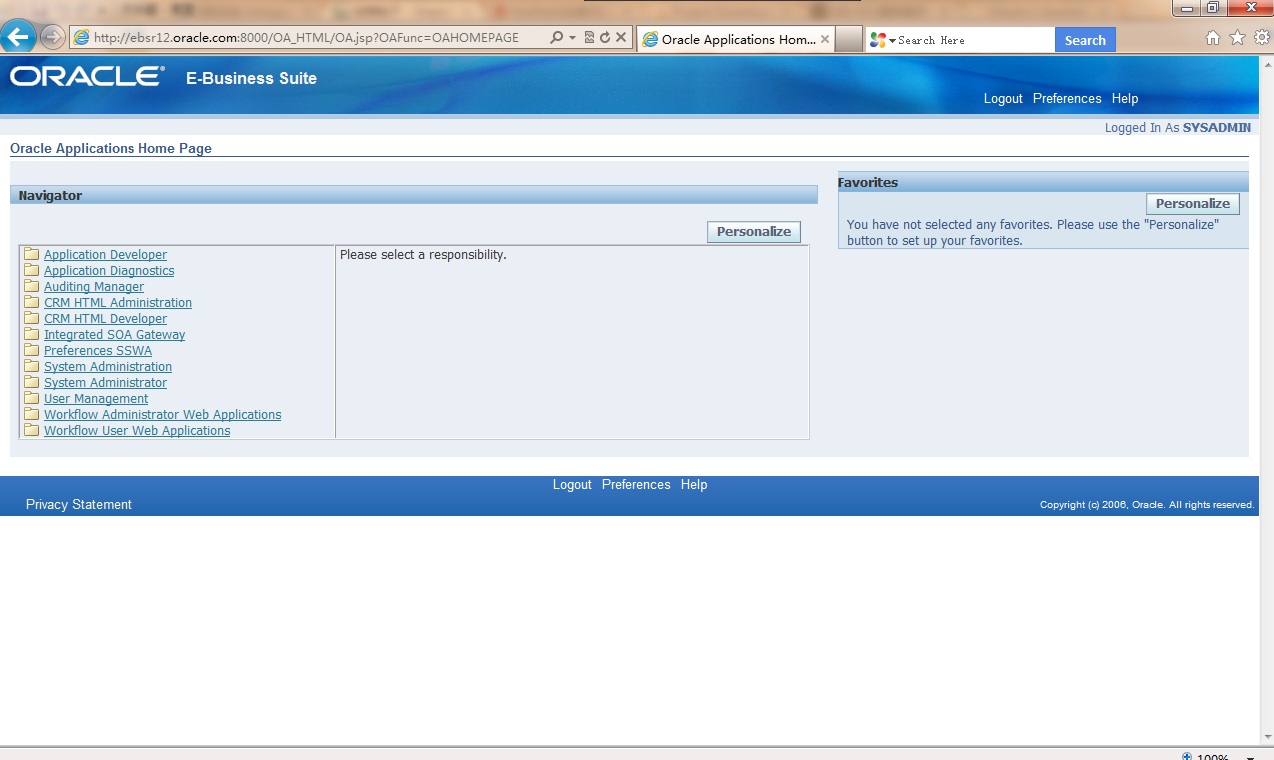The height and width of the screenshot is (760, 1274).
Task: Click the folder icon beside CRM HTML Developer
Action: coord(32,318)
